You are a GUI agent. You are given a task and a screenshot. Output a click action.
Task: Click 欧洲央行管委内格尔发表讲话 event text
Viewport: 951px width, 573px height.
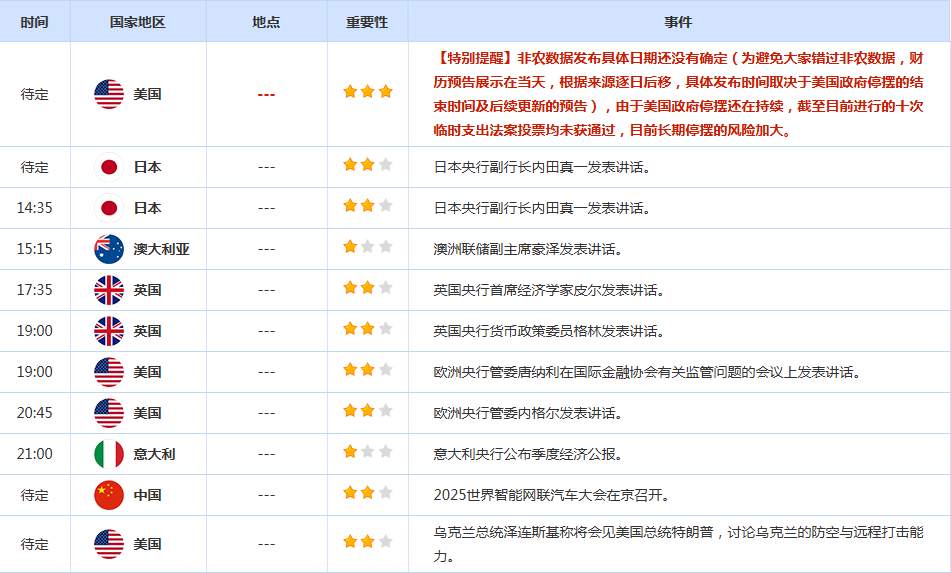[528, 413]
